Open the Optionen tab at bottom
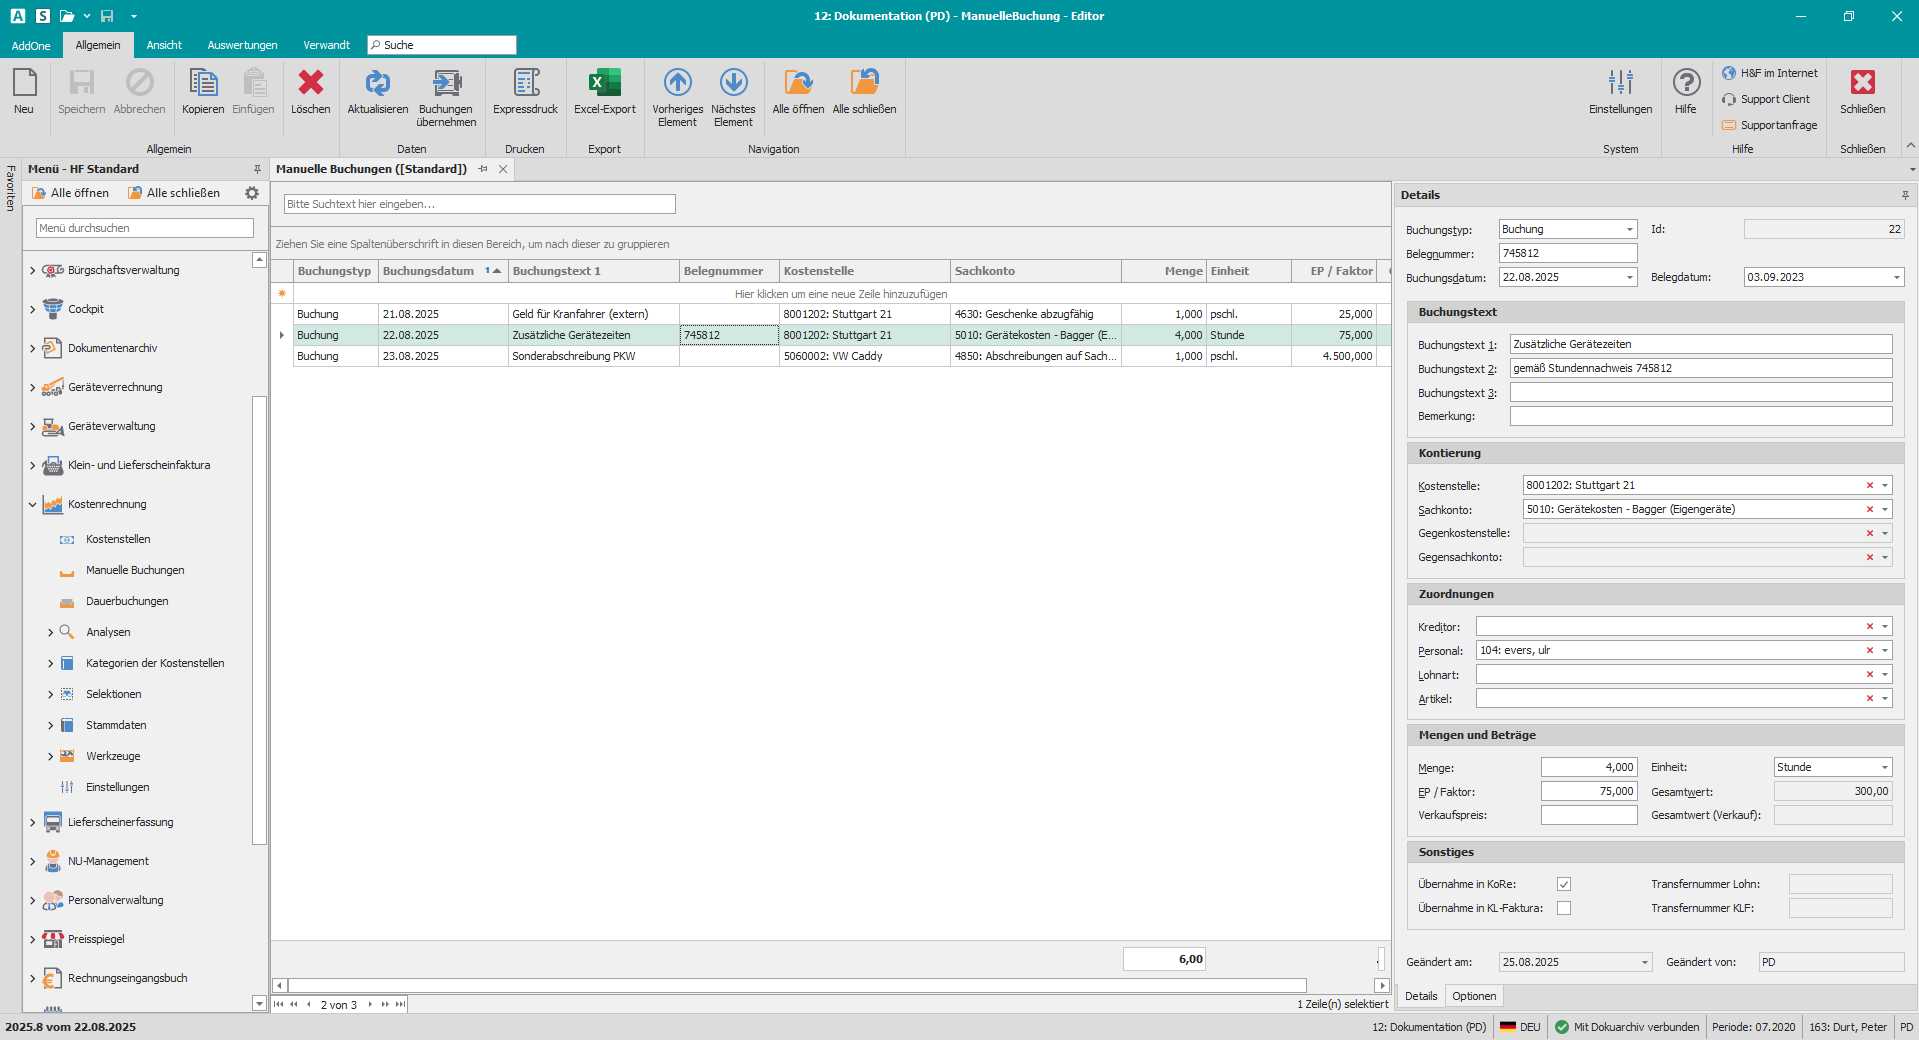Screen dimensions: 1919x1040 (x=1474, y=996)
